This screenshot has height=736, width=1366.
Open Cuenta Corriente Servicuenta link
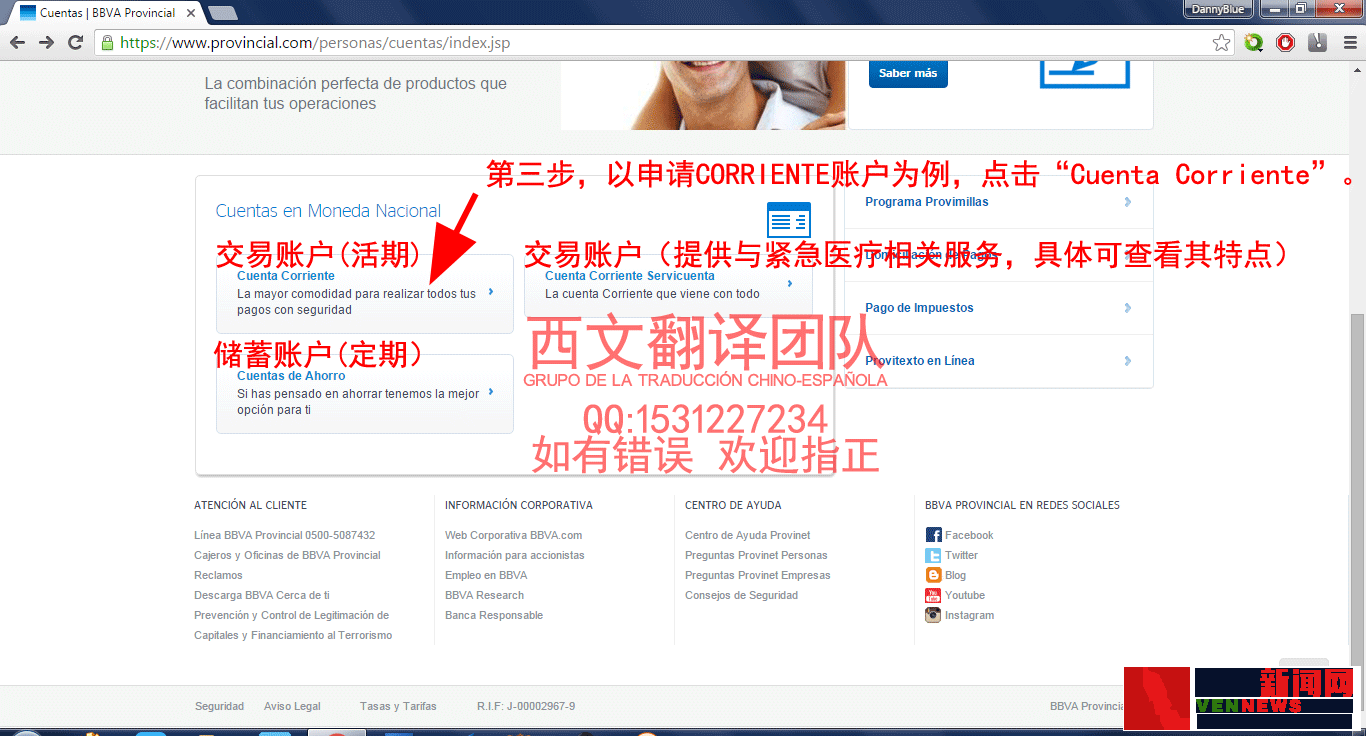(630, 276)
